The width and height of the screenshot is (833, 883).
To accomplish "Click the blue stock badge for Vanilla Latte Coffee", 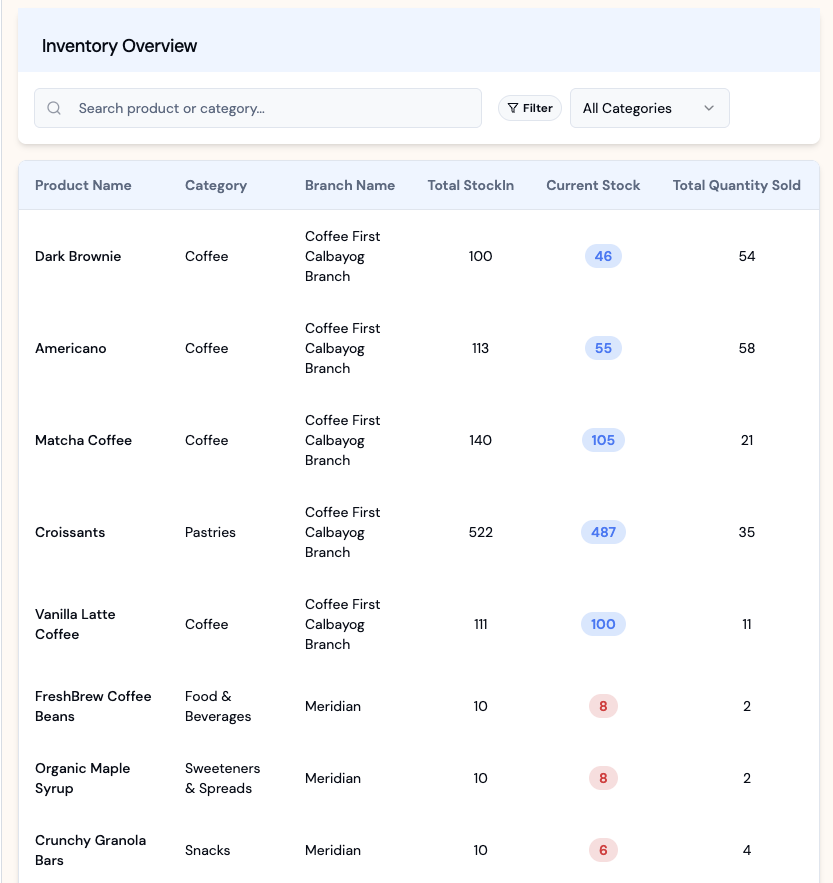I will pyautogui.click(x=603, y=624).
